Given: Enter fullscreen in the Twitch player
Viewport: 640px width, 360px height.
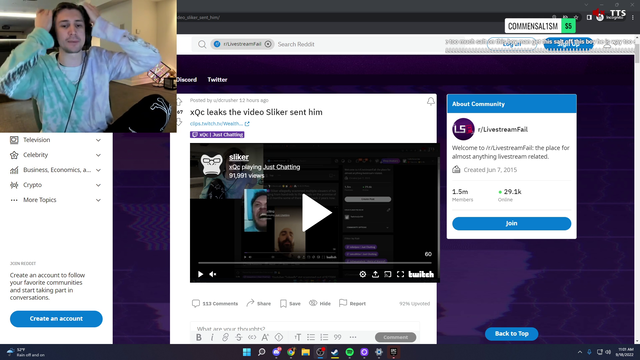Looking at the screenshot, I should 400,274.
